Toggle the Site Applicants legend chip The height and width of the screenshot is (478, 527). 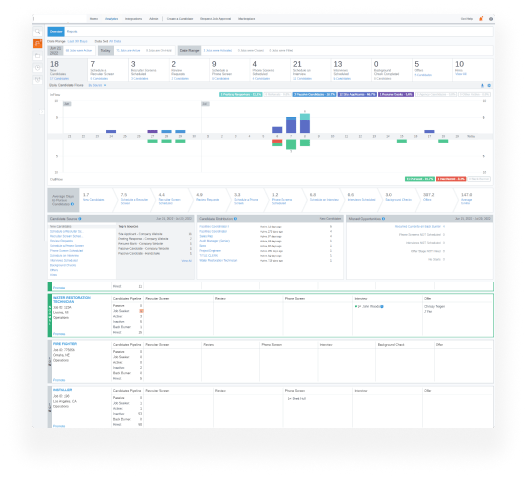tap(357, 94)
